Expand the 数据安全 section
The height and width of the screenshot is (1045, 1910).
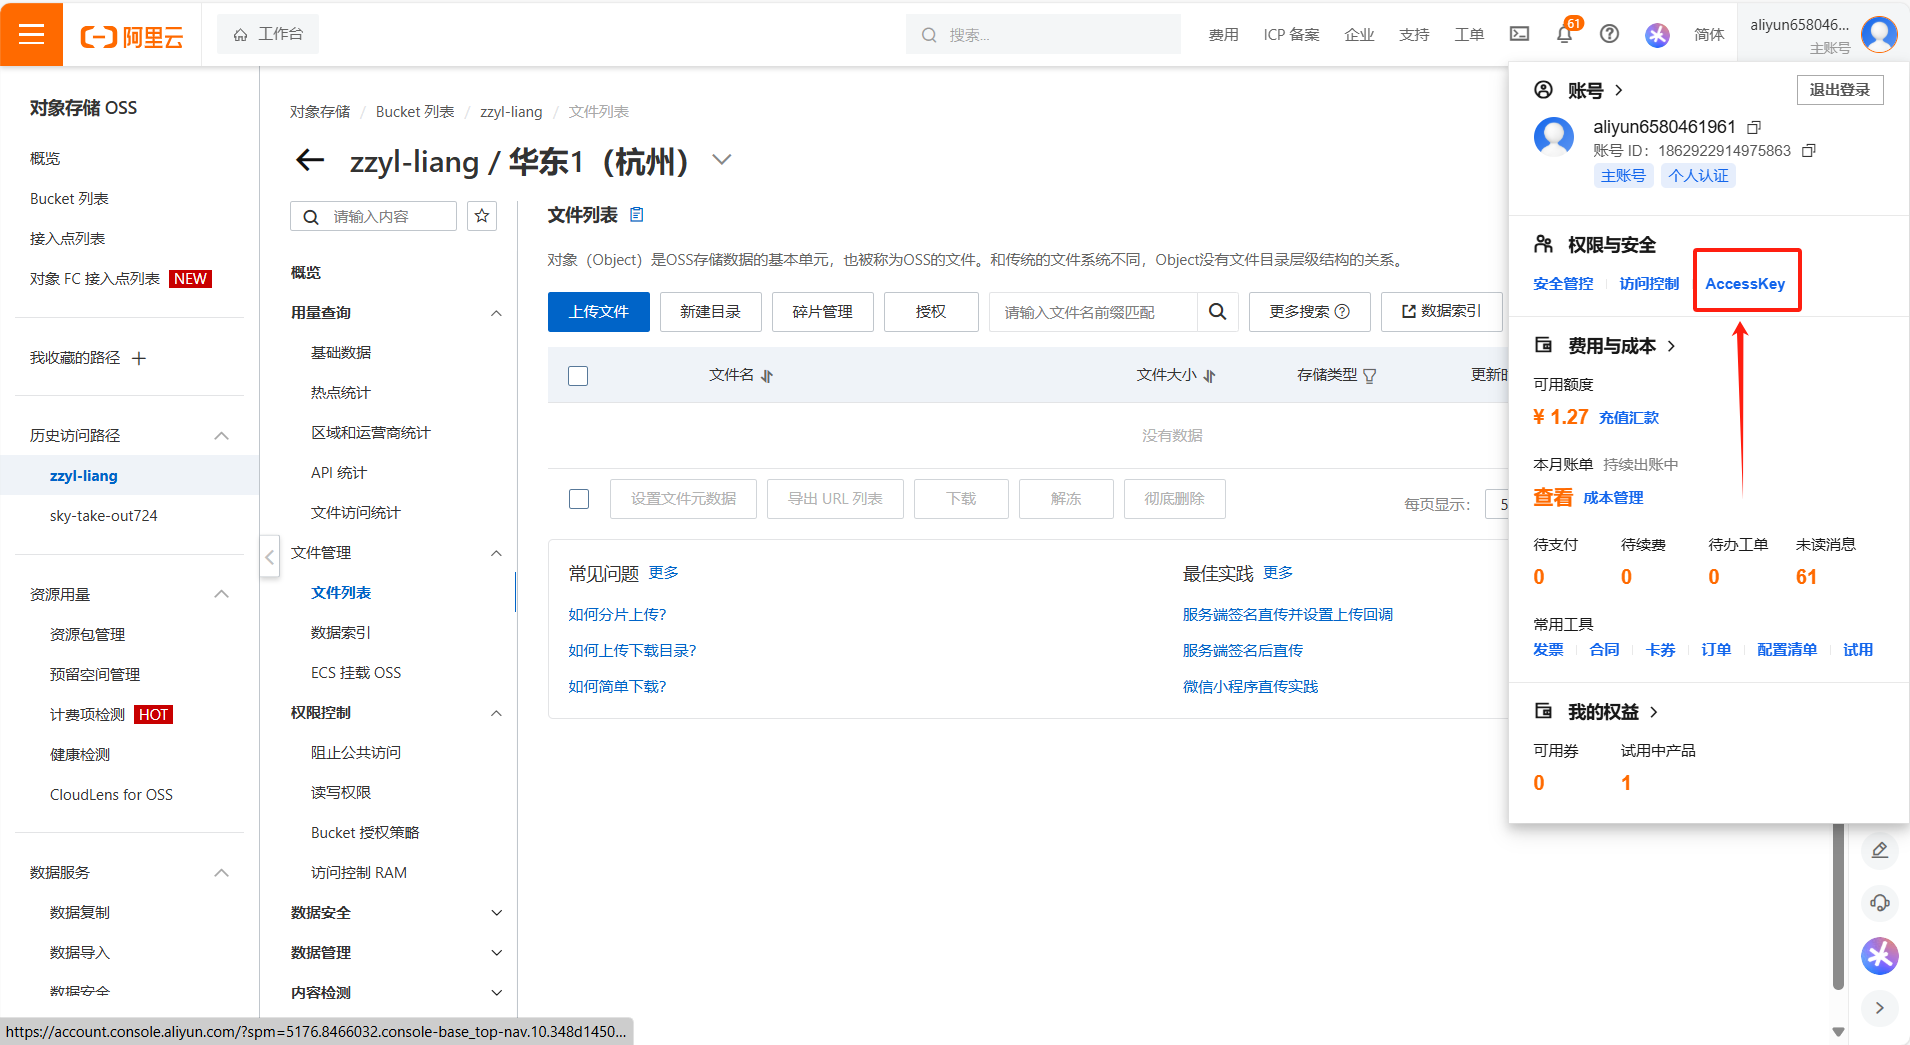pyautogui.click(x=496, y=913)
